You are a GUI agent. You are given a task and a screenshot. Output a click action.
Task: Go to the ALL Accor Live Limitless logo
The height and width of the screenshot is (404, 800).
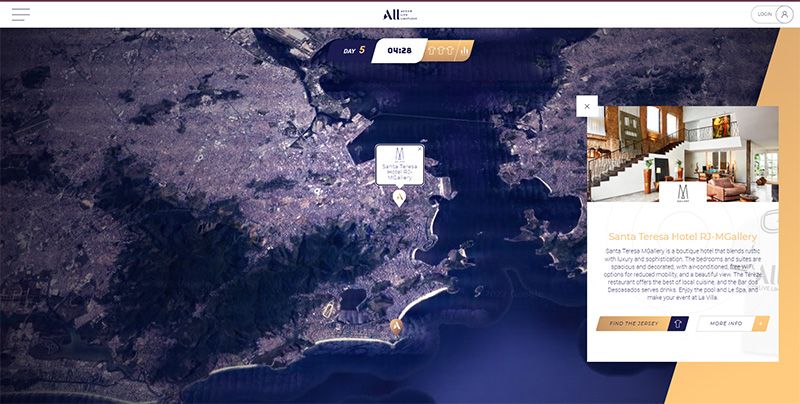tap(400, 15)
